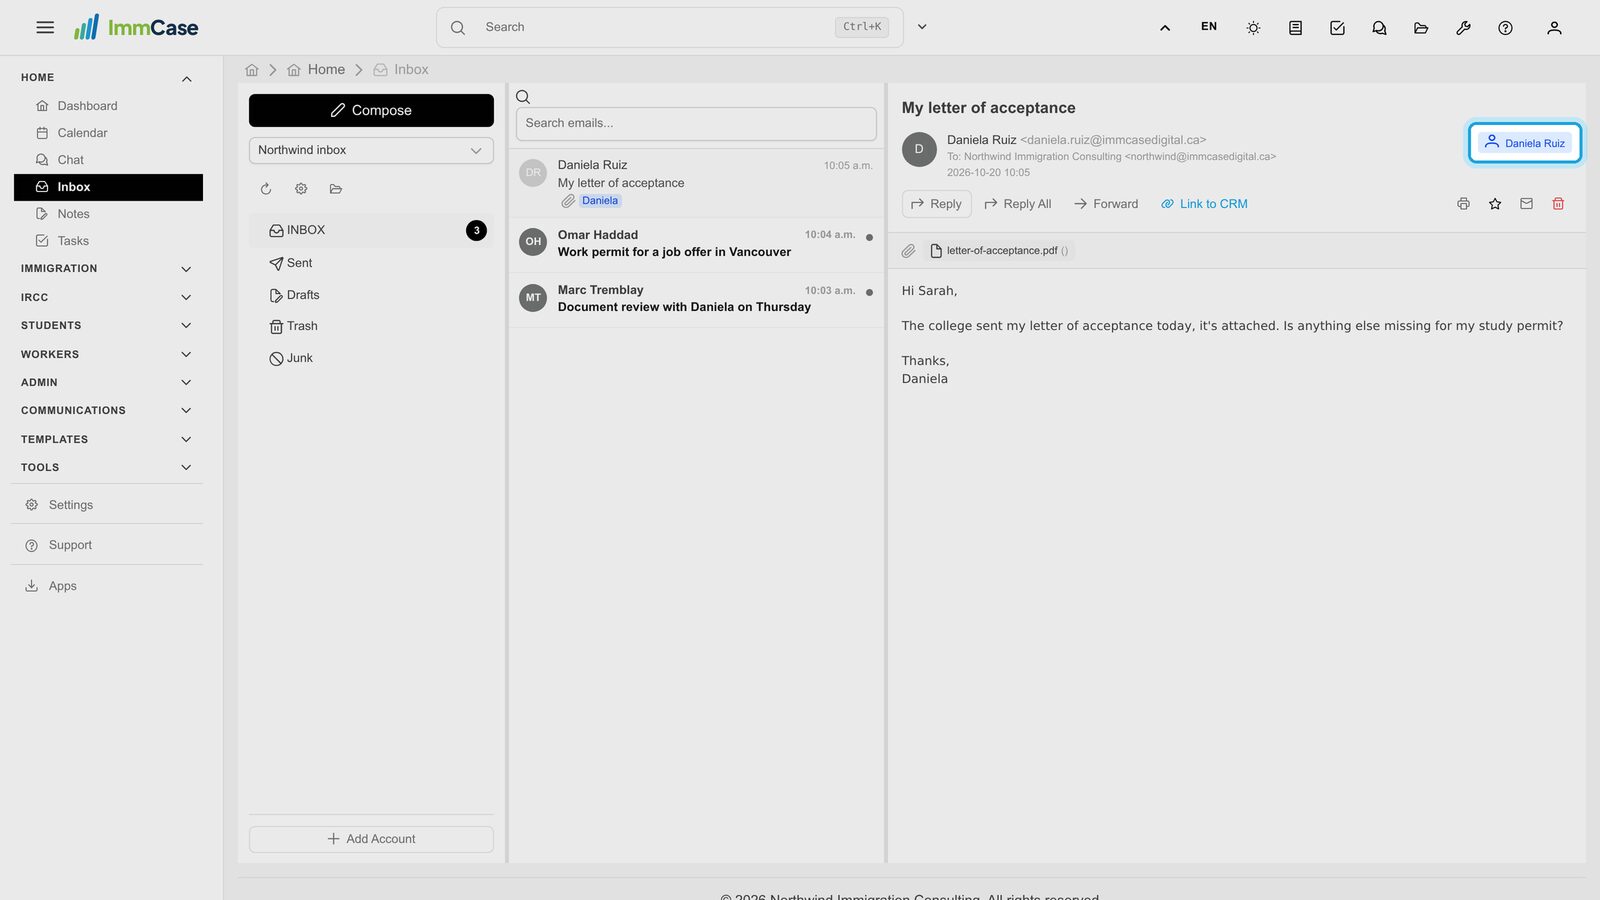Toggle light/dark theme sun icon
Viewport: 1600px width, 900px height.
(x=1253, y=28)
